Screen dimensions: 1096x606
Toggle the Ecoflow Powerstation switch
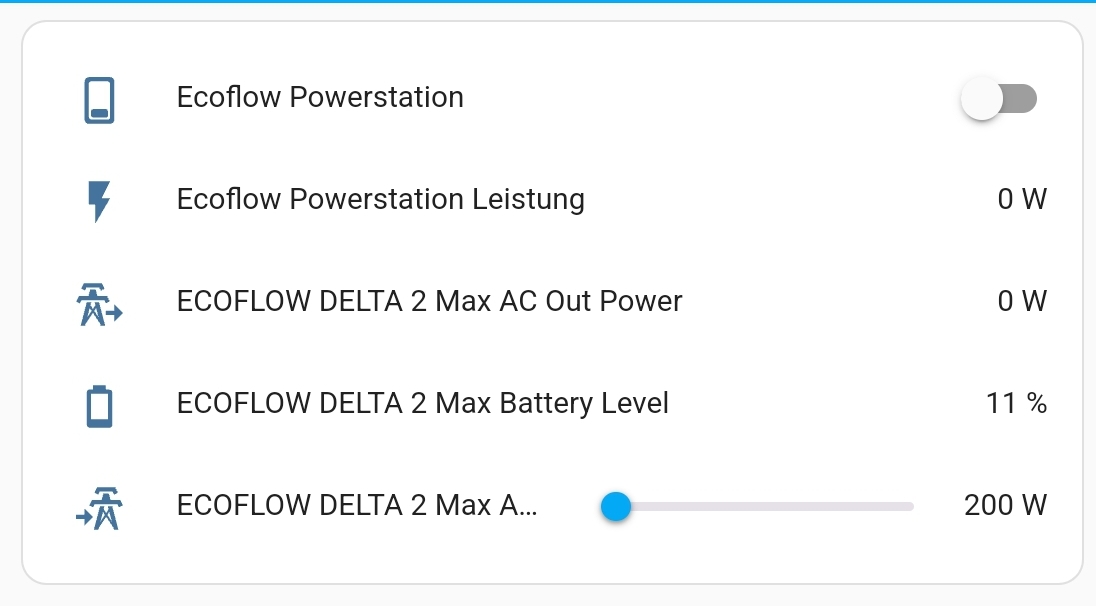coord(999,99)
